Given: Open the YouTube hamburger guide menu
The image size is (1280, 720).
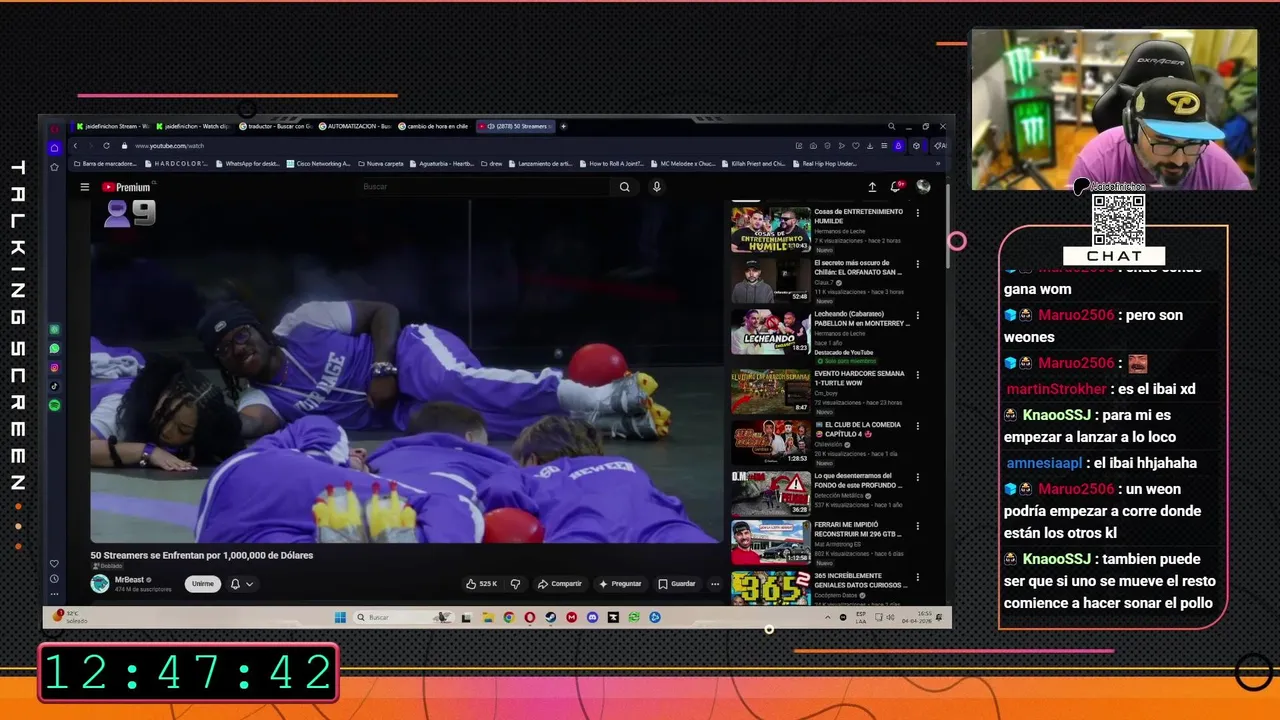Looking at the screenshot, I should (85, 187).
